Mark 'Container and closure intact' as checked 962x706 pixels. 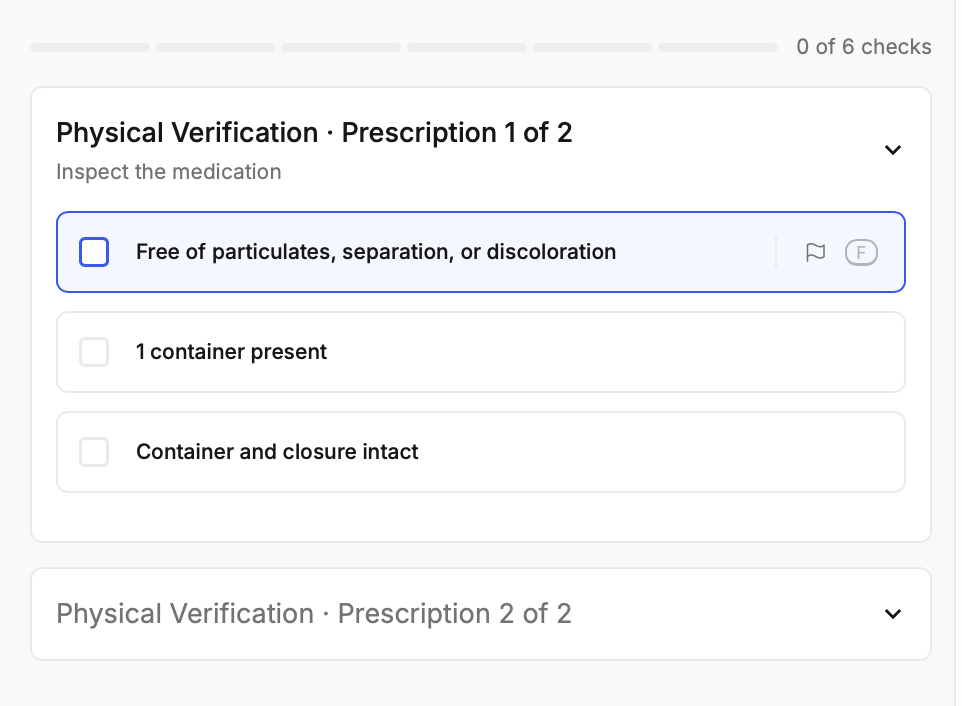pyautogui.click(x=94, y=452)
